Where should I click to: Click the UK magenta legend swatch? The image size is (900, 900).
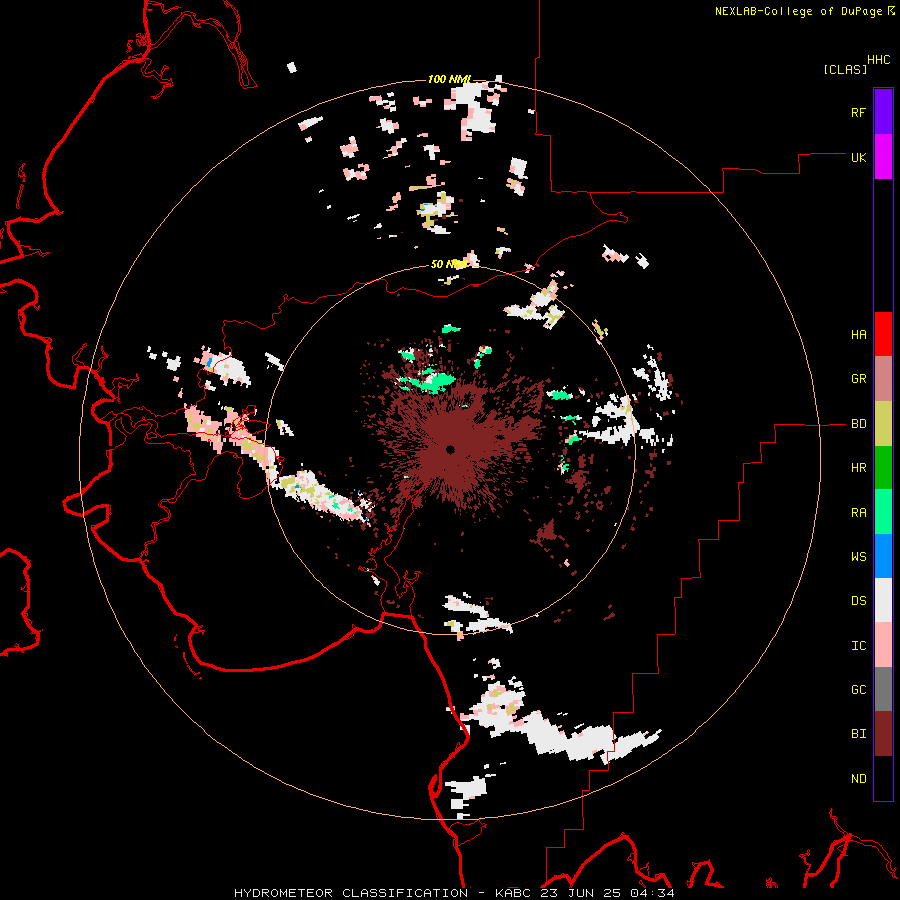tap(883, 157)
